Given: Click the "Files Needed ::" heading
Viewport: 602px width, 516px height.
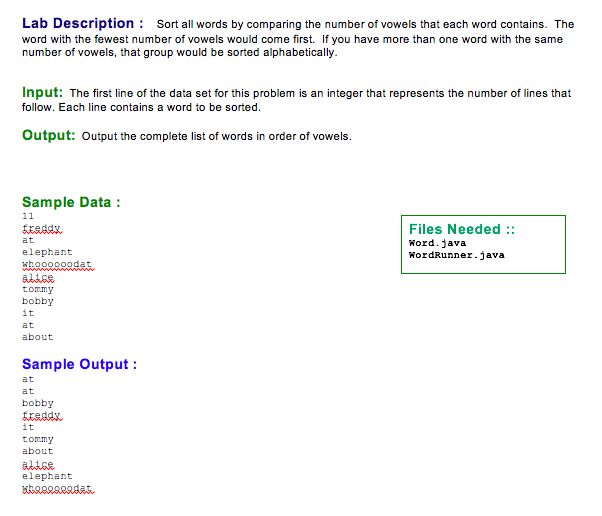Looking at the screenshot, I should point(462,229).
